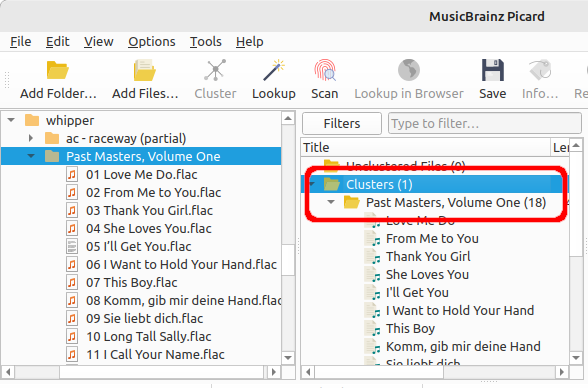Click file icon of 06 I Want to Hold Your Hand.flac
The width and height of the screenshot is (588, 388).
coord(72,264)
